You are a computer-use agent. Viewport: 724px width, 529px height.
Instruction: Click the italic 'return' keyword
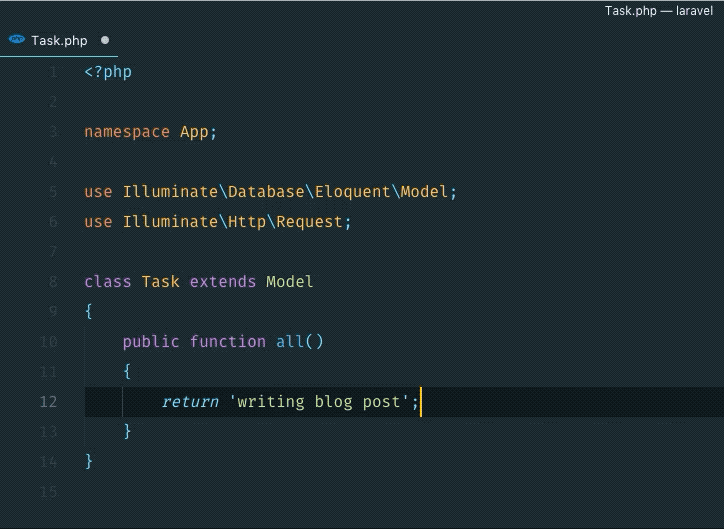click(x=190, y=402)
